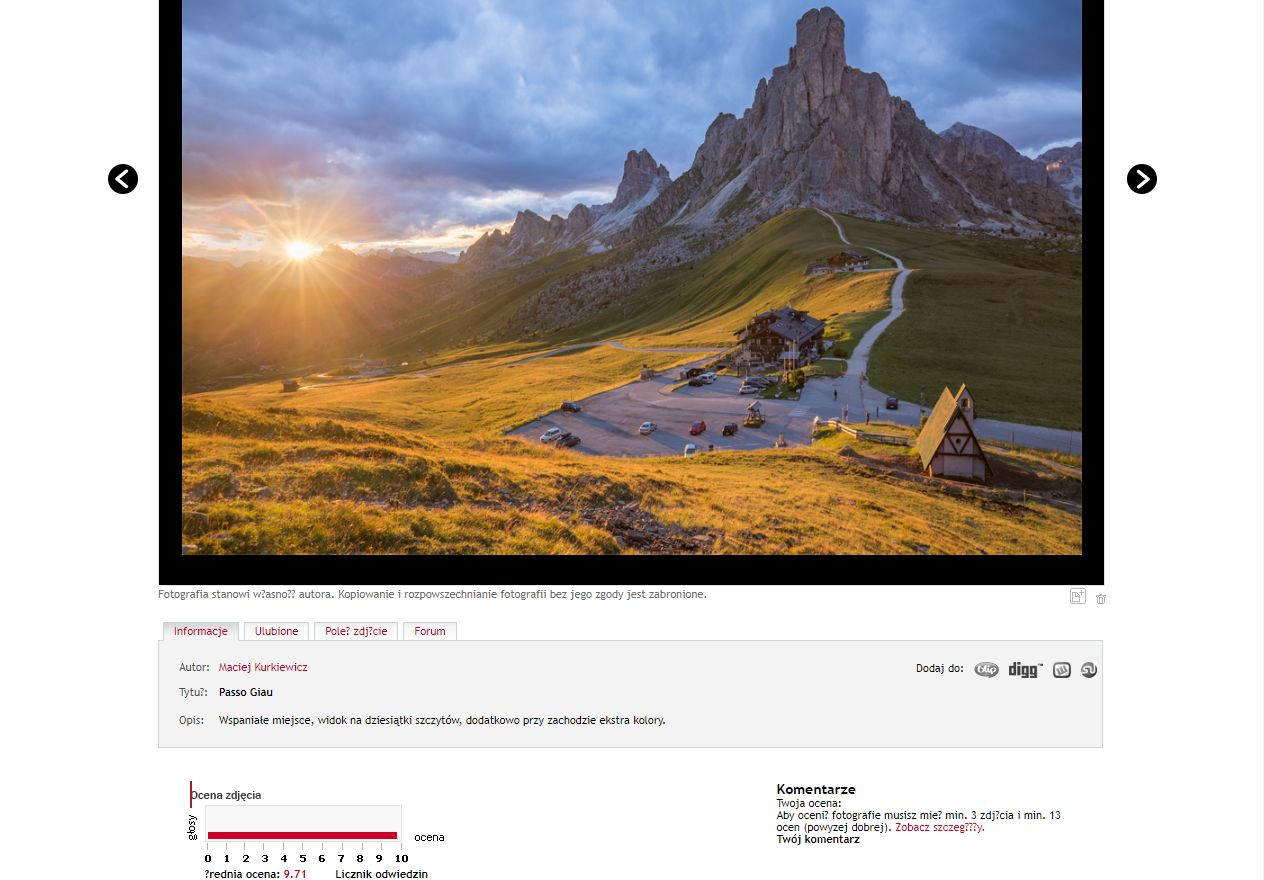
Task: Click the photo title Passo Giau
Action: 246,692
